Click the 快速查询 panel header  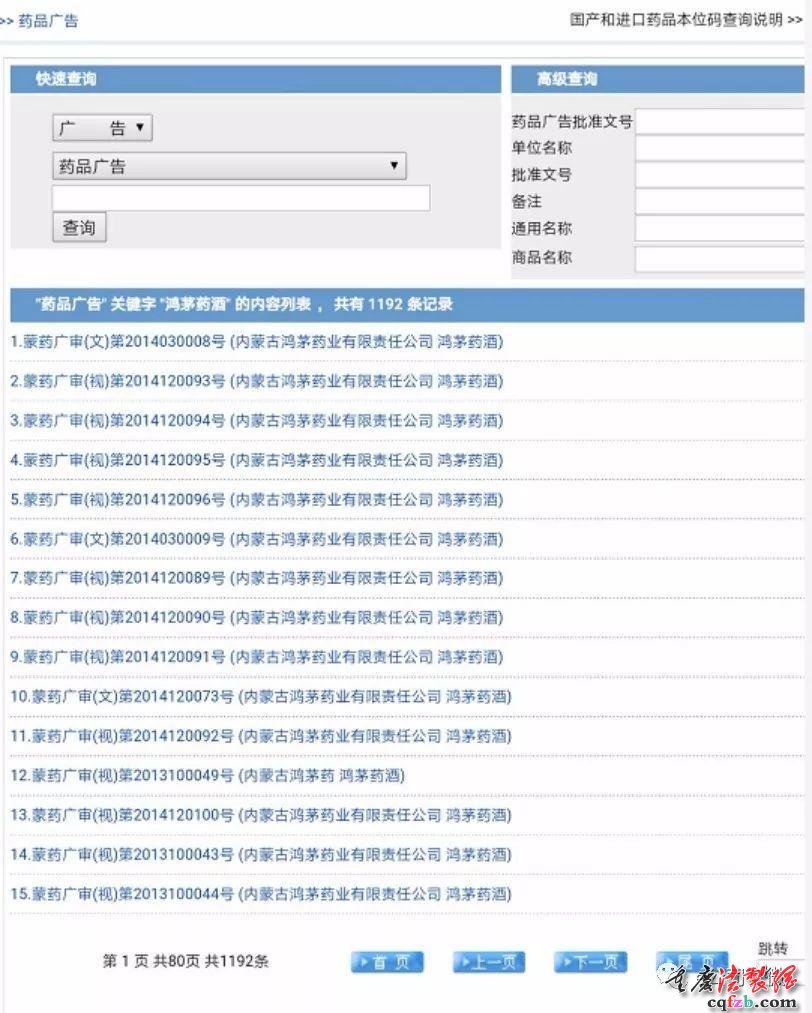(x=256, y=79)
